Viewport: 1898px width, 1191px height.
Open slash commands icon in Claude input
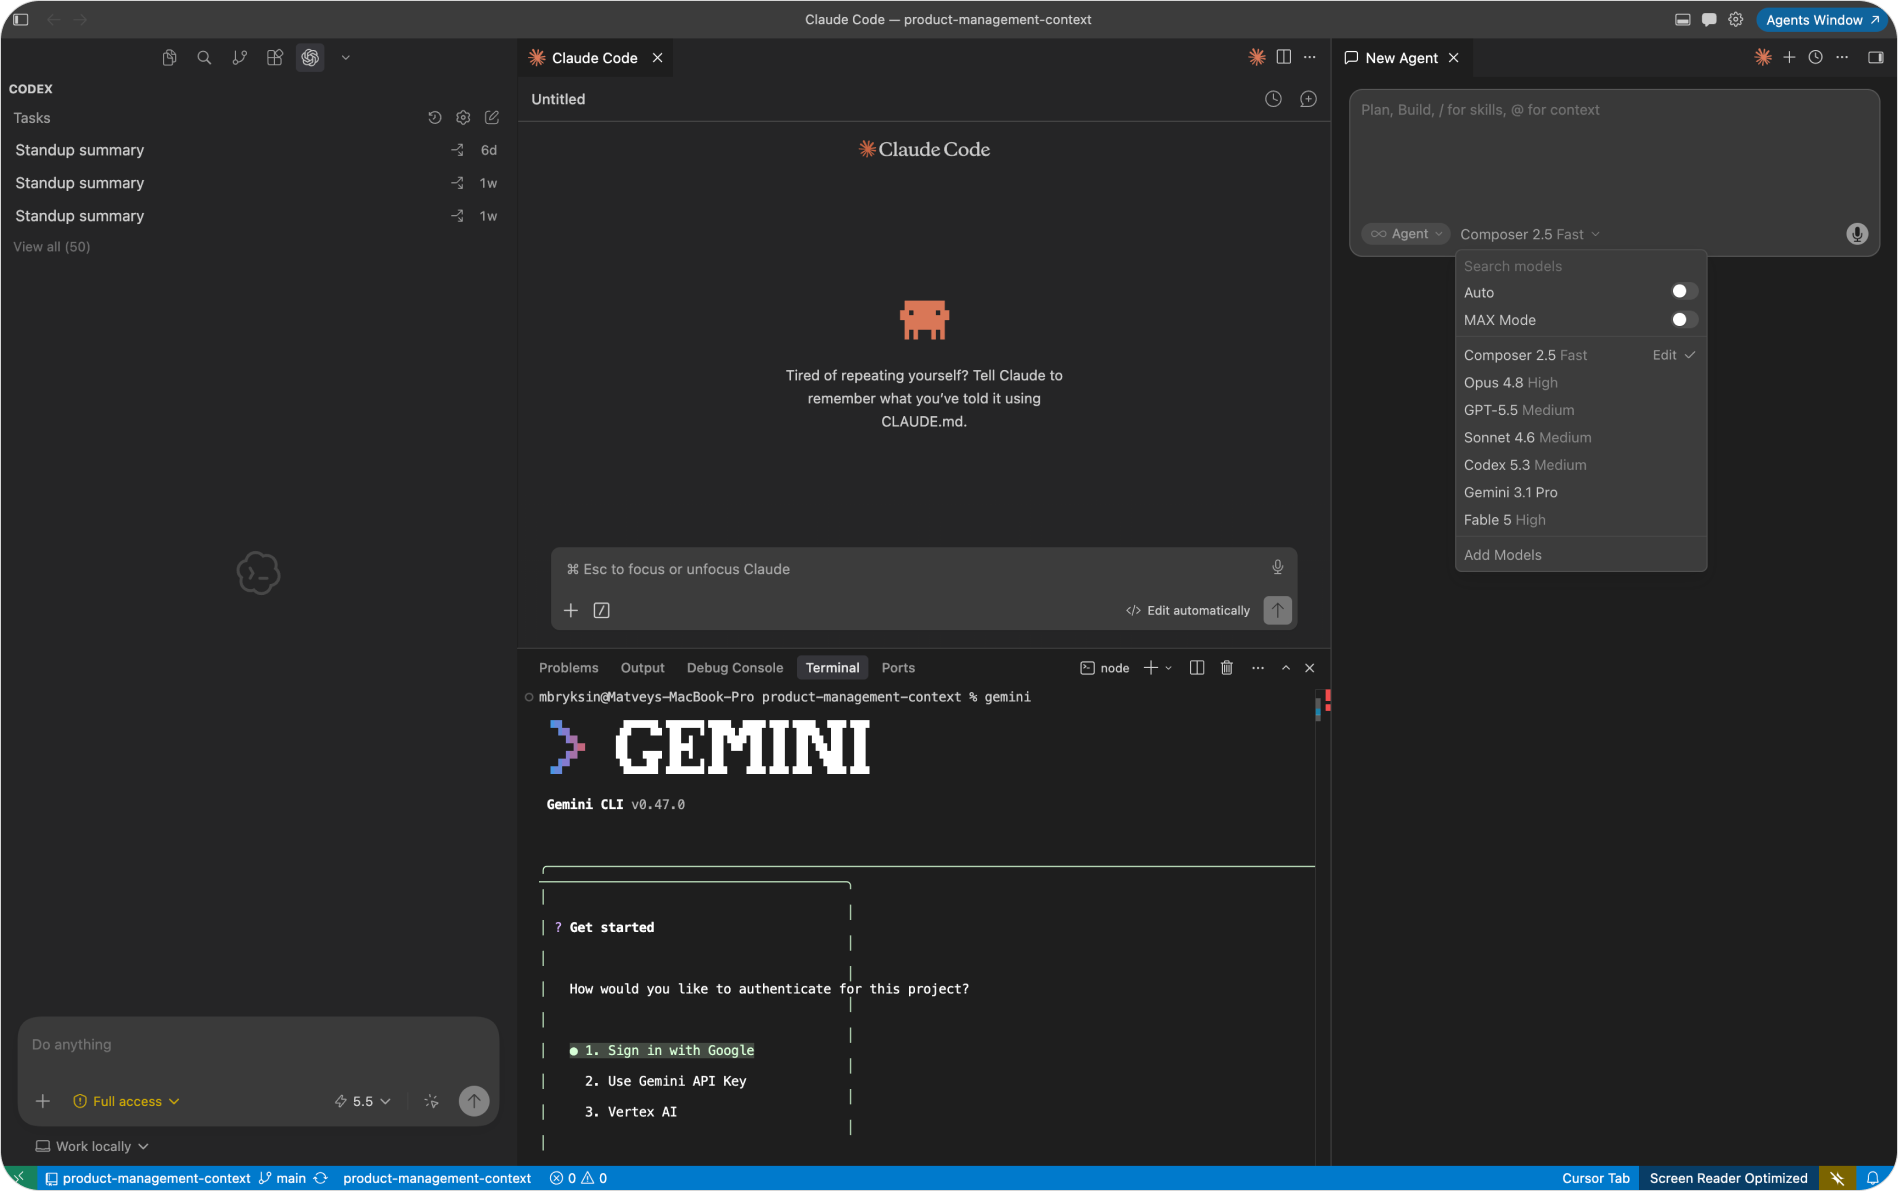[601, 610]
